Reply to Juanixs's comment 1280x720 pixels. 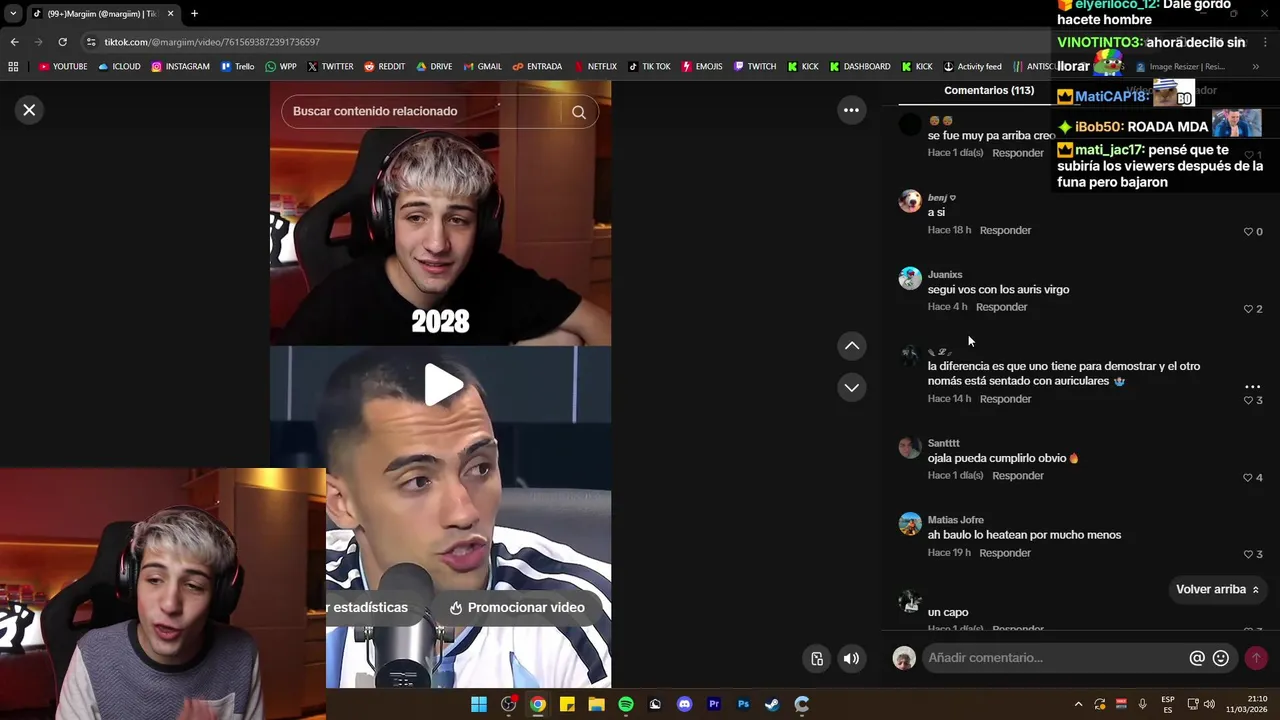coord(1001,307)
